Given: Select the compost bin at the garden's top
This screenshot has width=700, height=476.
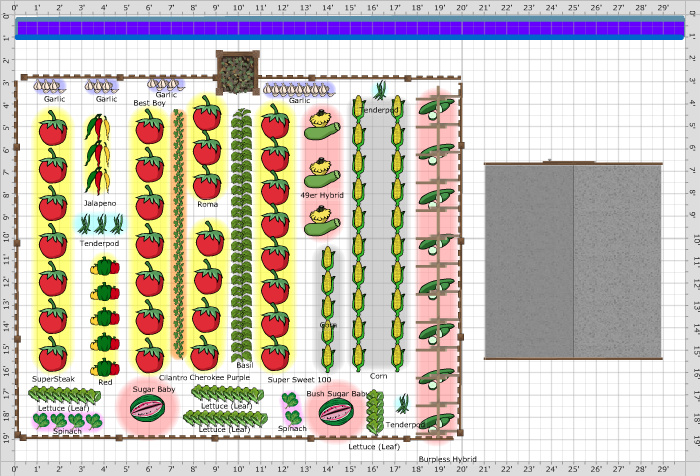Looking at the screenshot, I should (x=238, y=70).
